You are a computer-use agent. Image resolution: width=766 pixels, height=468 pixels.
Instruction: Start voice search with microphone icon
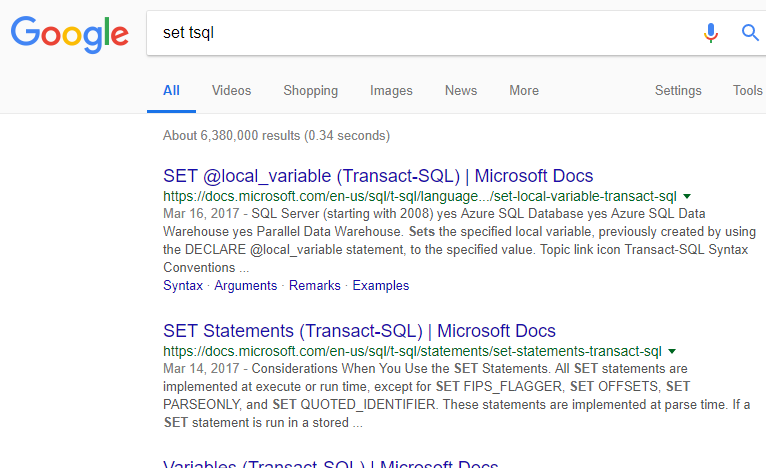tap(711, 33)
